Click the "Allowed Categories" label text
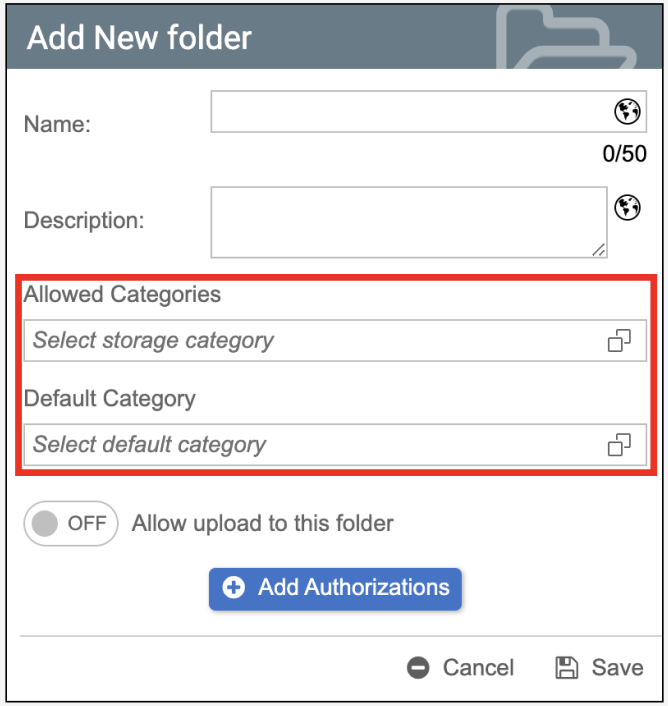The height and width of the screenshot is (706, 668). click(122, 295)
